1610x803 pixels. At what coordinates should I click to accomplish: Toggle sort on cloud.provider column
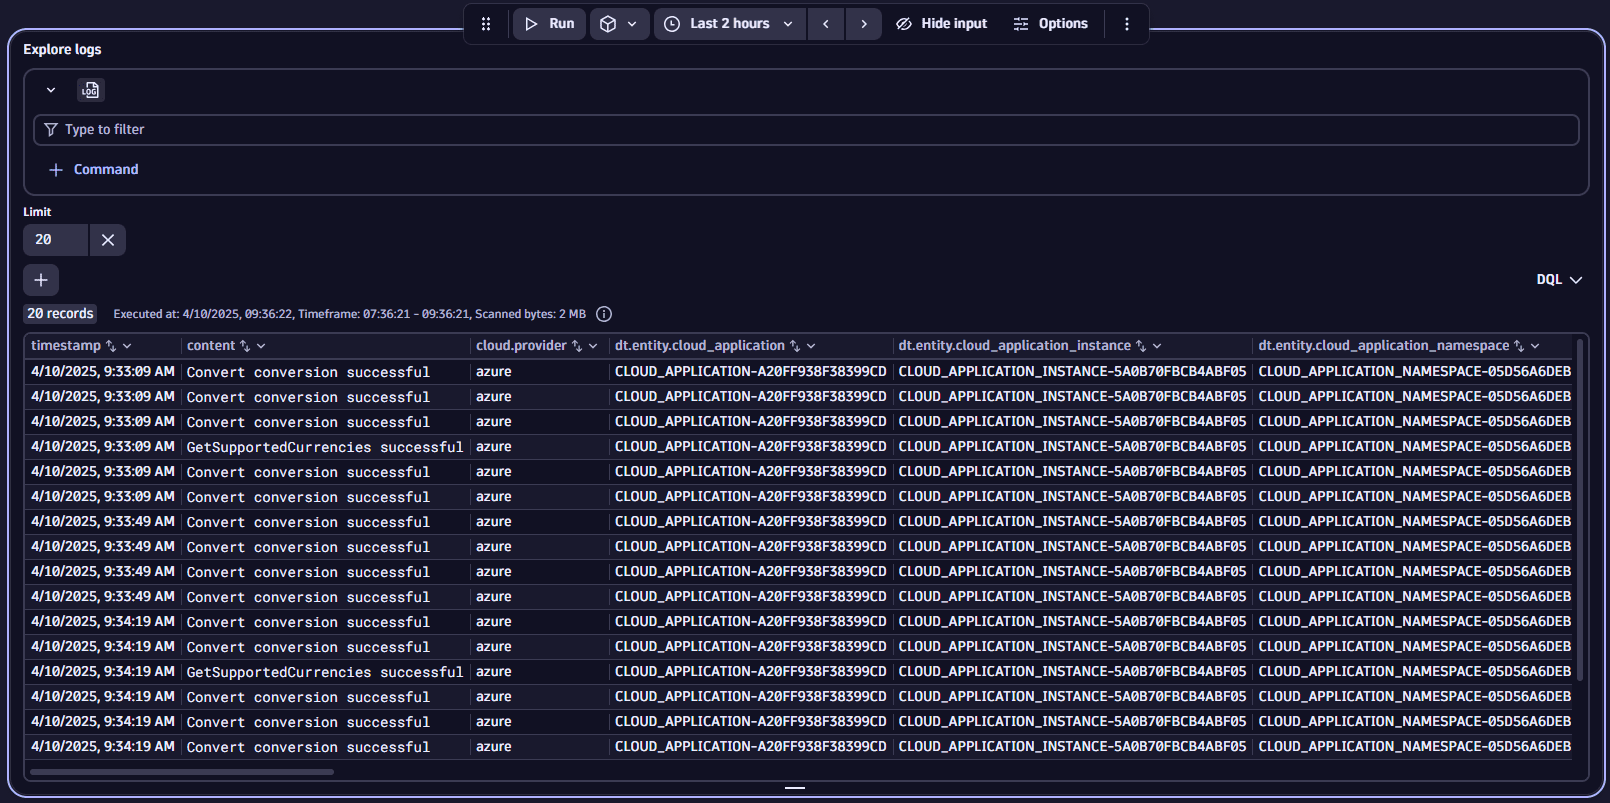(577, 346)
